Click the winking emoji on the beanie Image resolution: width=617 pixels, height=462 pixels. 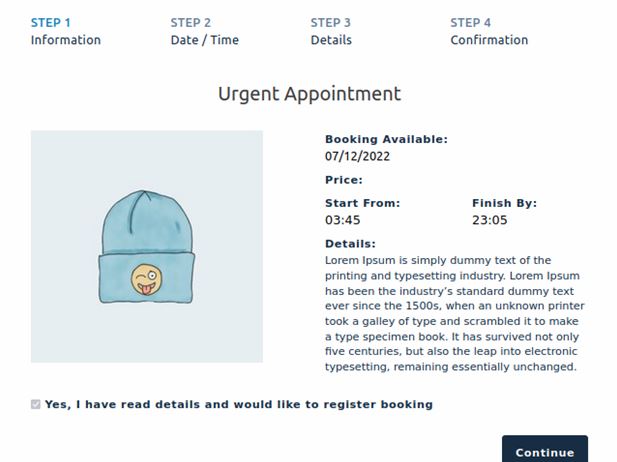(x=146, y=279)
